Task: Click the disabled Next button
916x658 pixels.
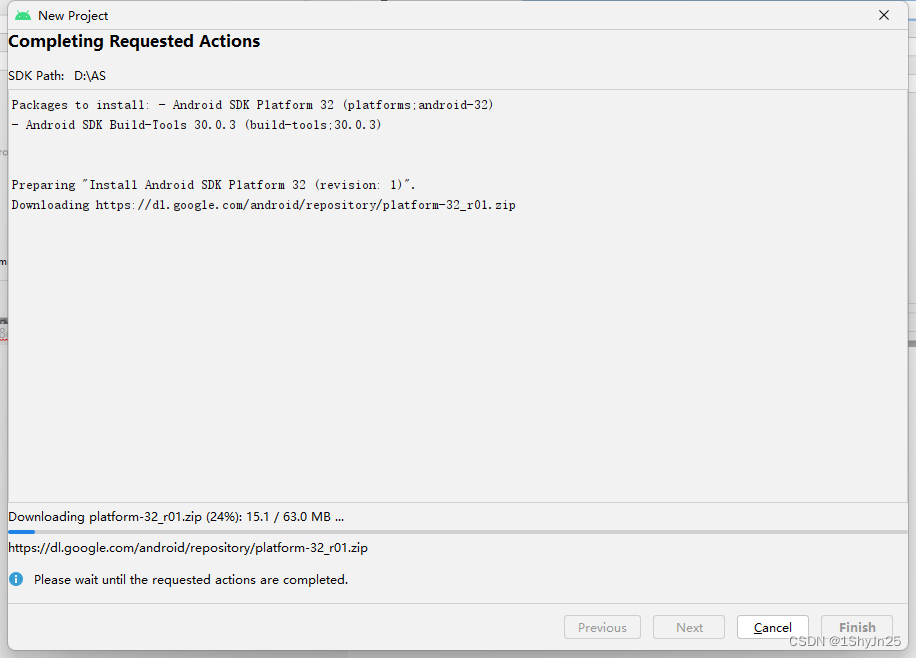Action: click(x=688, y=627)
